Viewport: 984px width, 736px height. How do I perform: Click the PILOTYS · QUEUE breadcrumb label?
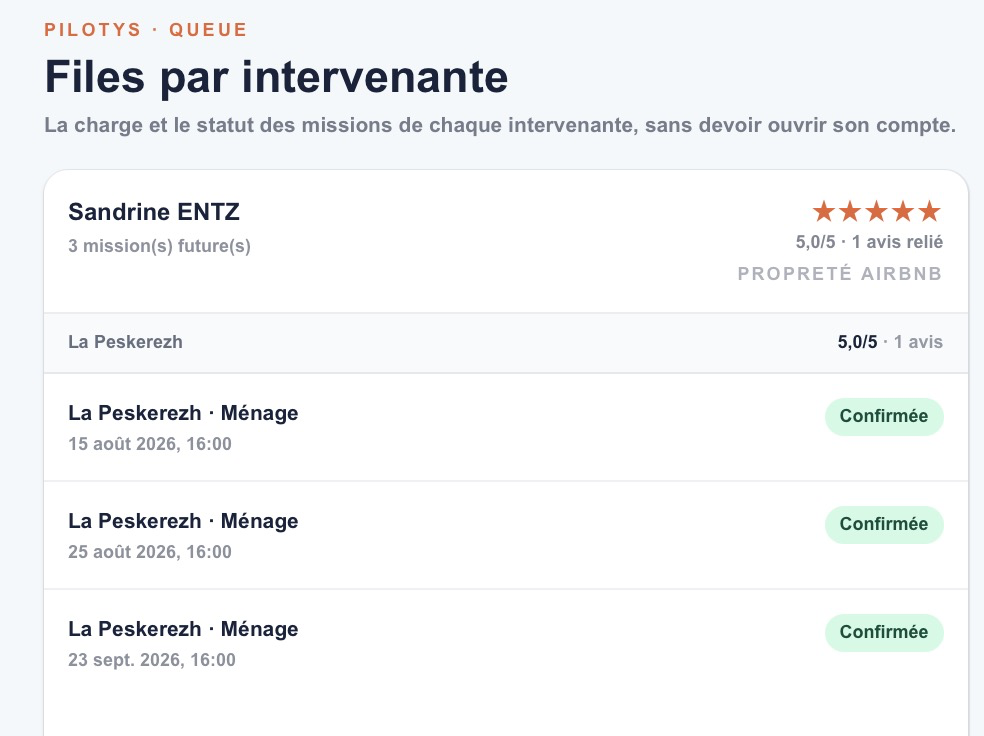tap(146, 29)
